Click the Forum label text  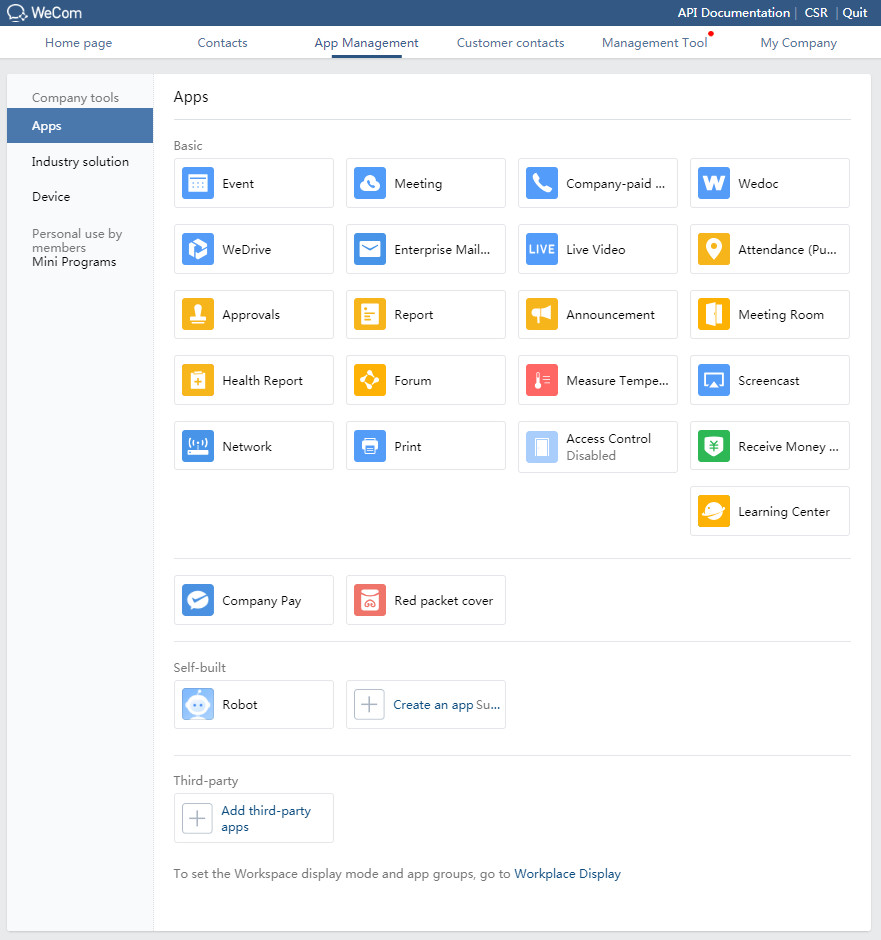413,381
